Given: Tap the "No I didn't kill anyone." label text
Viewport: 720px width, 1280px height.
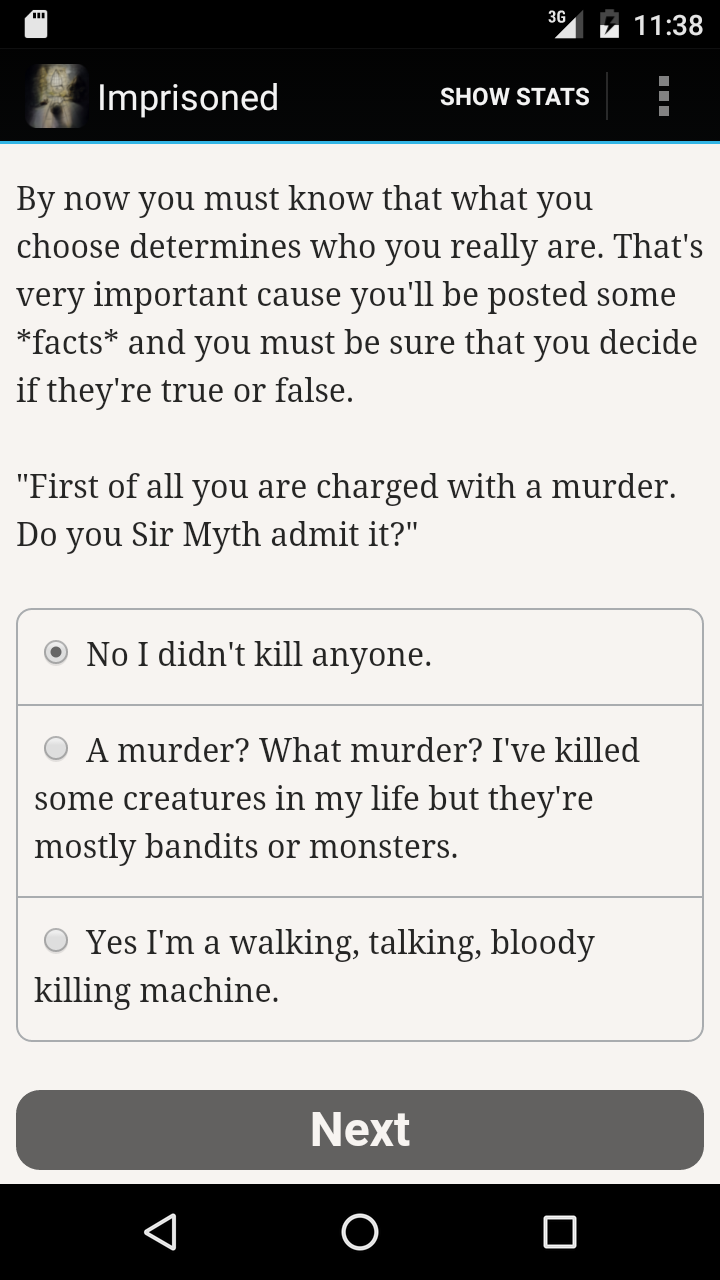Looking at the screenshot, I should (x=259, y=654).
